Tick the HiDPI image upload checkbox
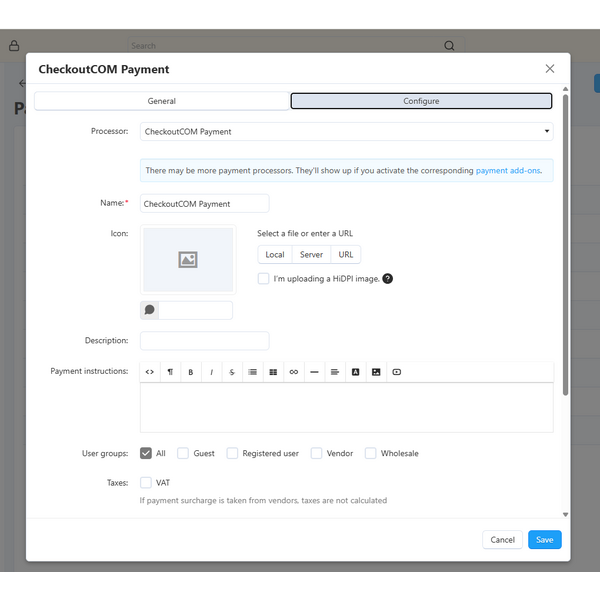Screen dimensions: 600x600 pyautogui.click(x=263, y=279)
